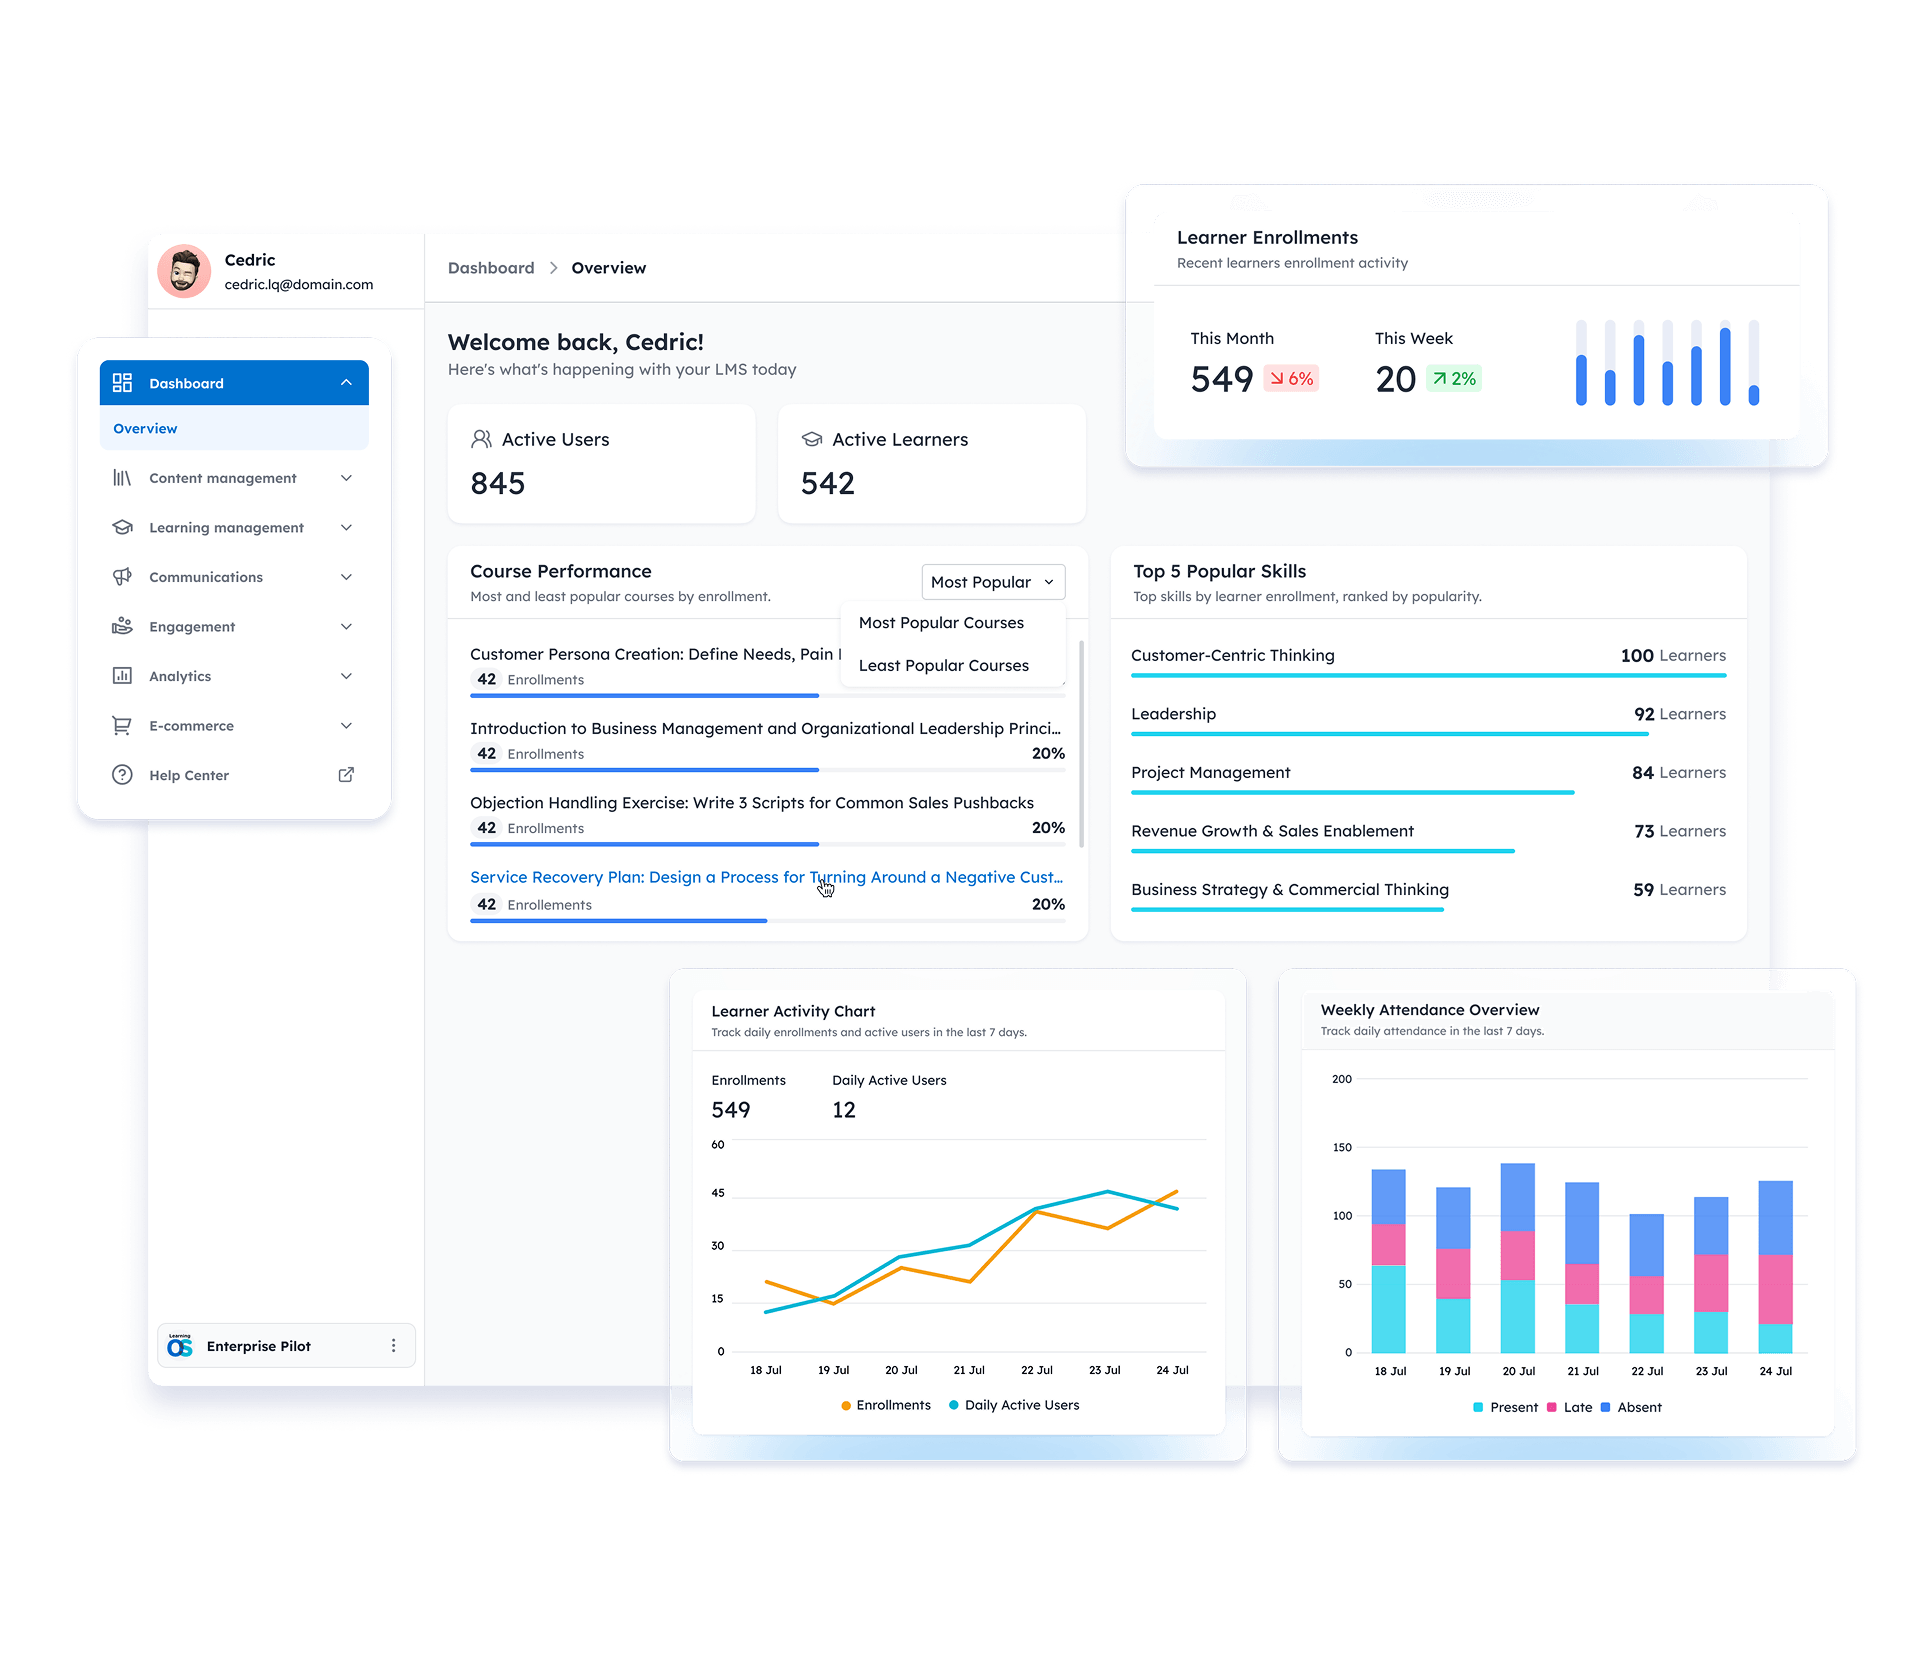Click the Engagement hand icon
1929x1659 pixels.
click(x=122, y=627)
